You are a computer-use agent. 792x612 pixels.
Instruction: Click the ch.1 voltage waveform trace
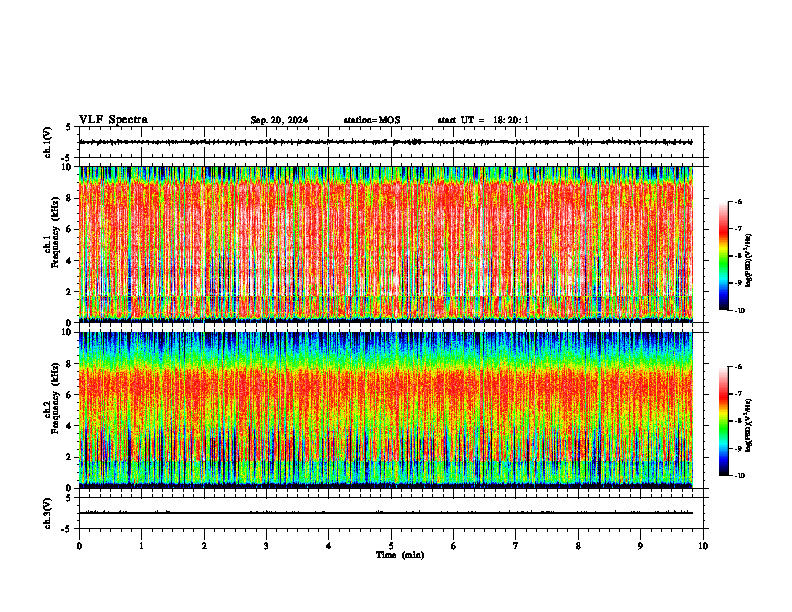386,142
